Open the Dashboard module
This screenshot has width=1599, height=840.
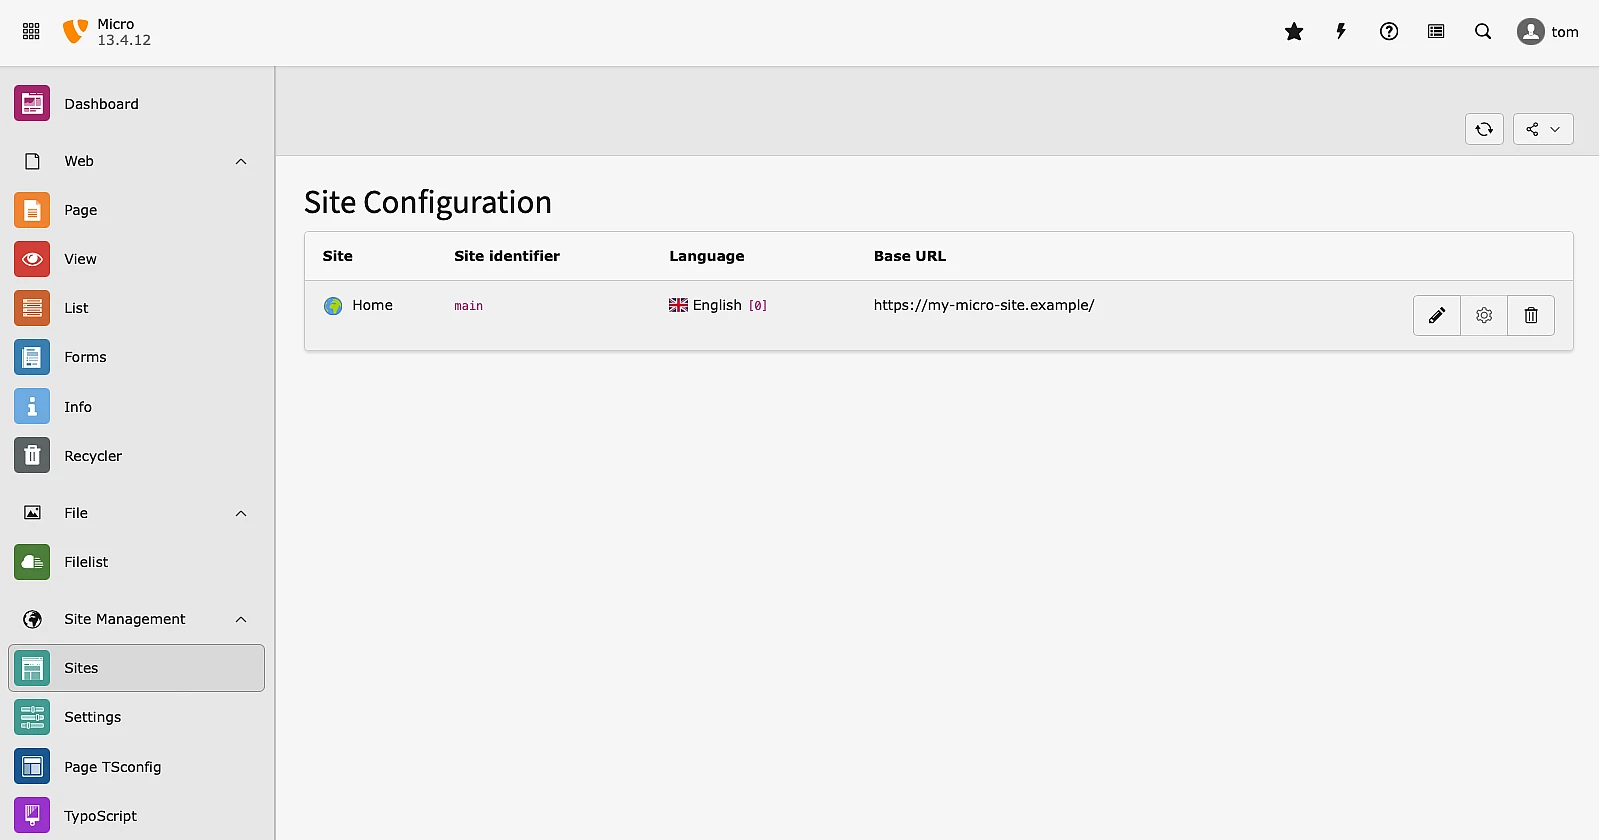pos(101,104)
